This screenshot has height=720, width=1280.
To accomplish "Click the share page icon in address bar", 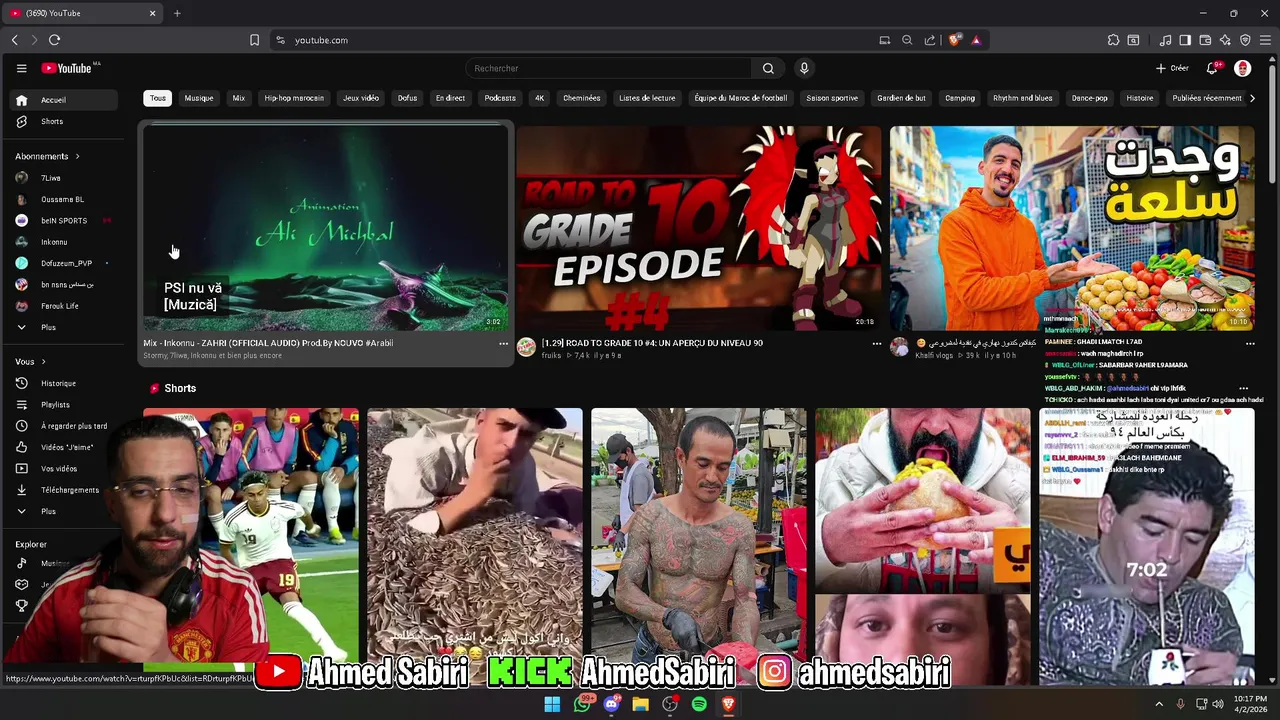I will [930, 40].
